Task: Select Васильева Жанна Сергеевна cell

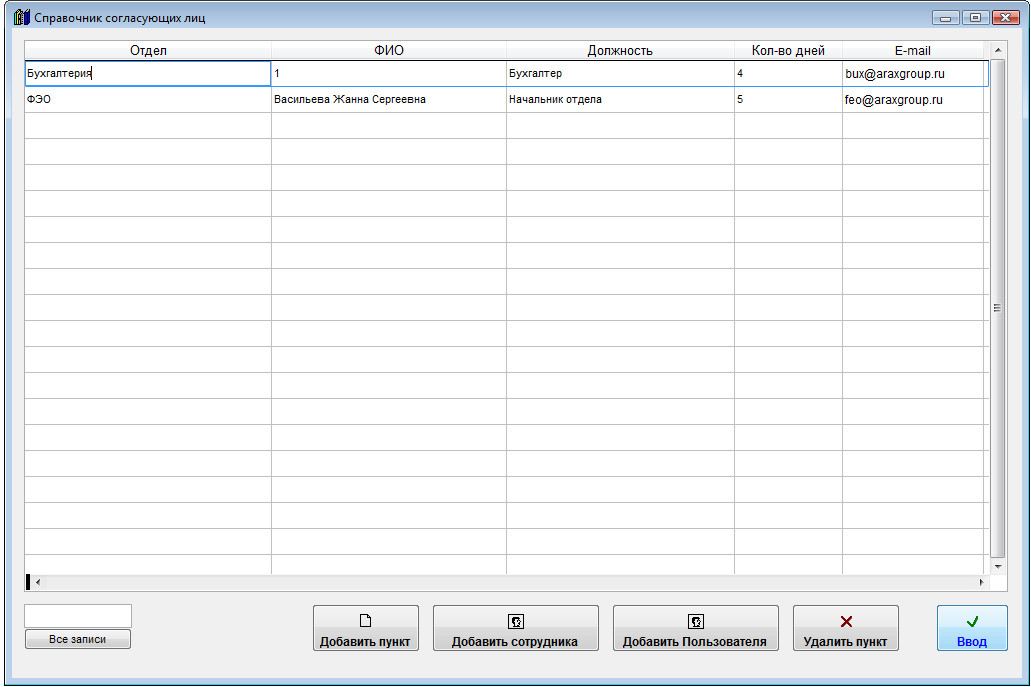Action: [389, 99]
